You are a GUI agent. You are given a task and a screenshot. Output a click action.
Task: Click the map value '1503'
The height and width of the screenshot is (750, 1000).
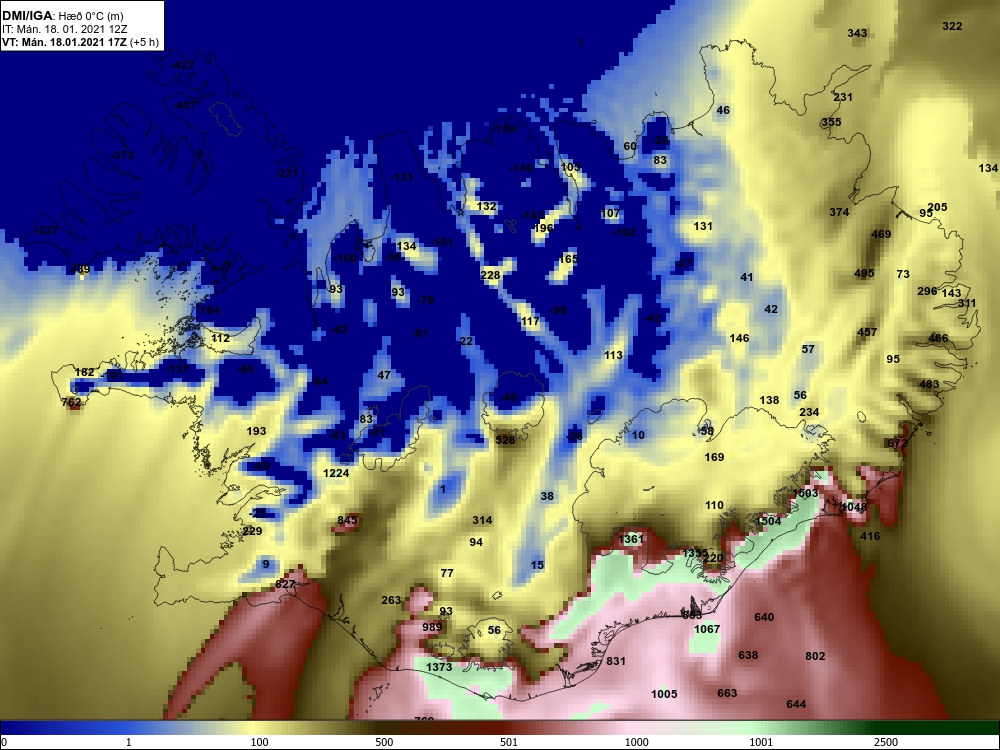coord(805,494)
